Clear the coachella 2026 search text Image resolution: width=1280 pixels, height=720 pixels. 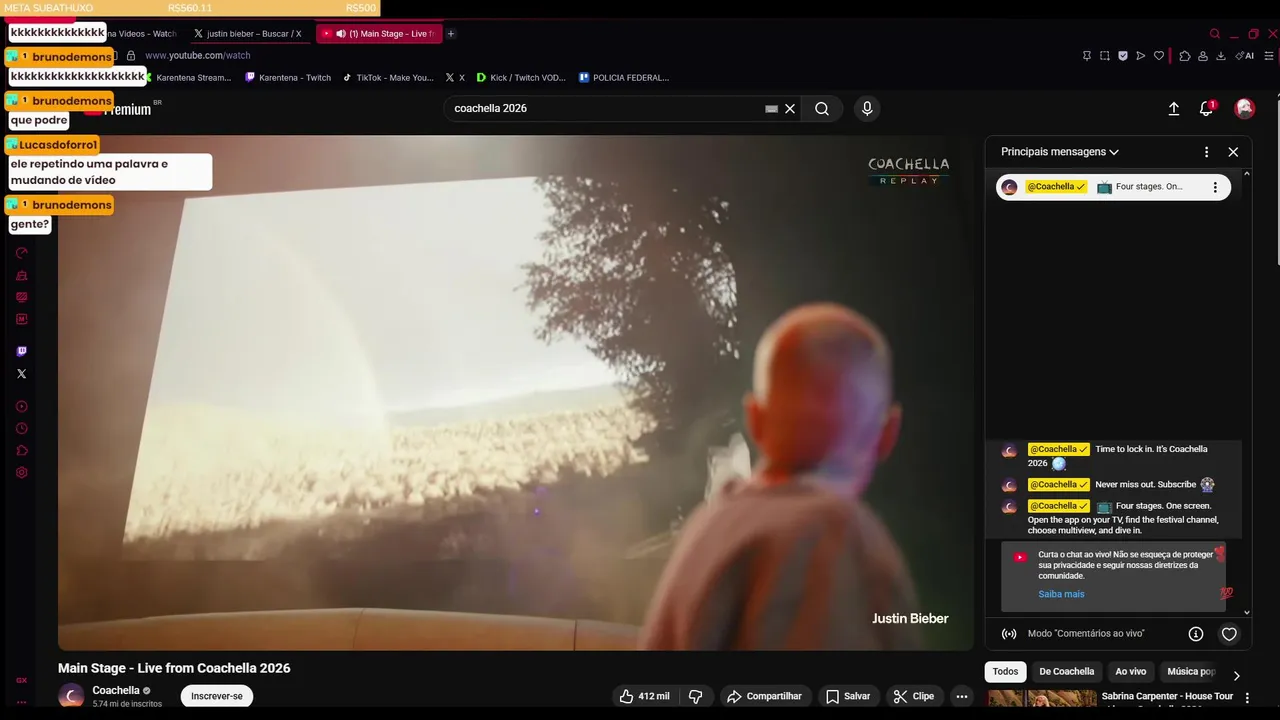tap(790, 108)
